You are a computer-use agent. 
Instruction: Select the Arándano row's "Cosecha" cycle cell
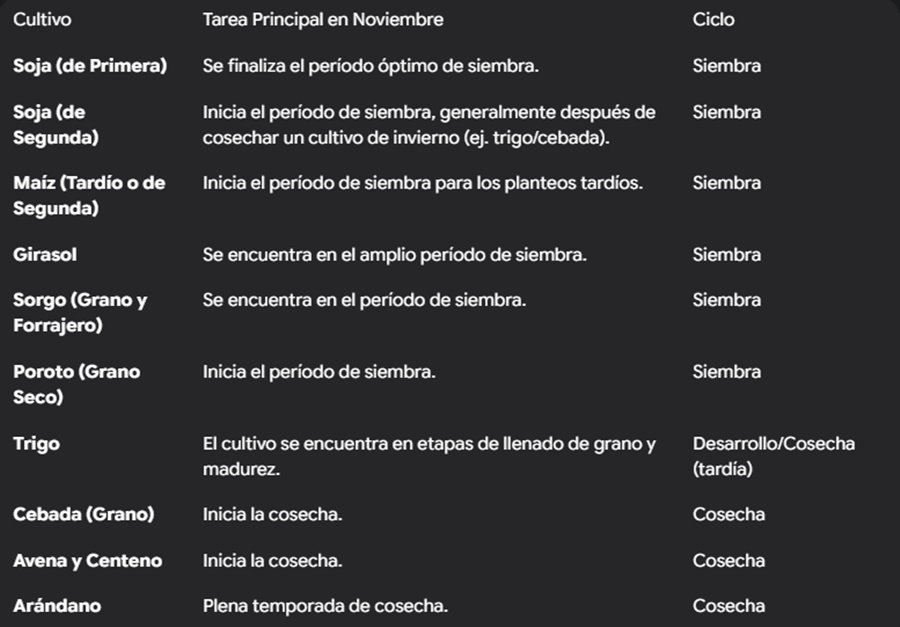(x=728, y=606)
